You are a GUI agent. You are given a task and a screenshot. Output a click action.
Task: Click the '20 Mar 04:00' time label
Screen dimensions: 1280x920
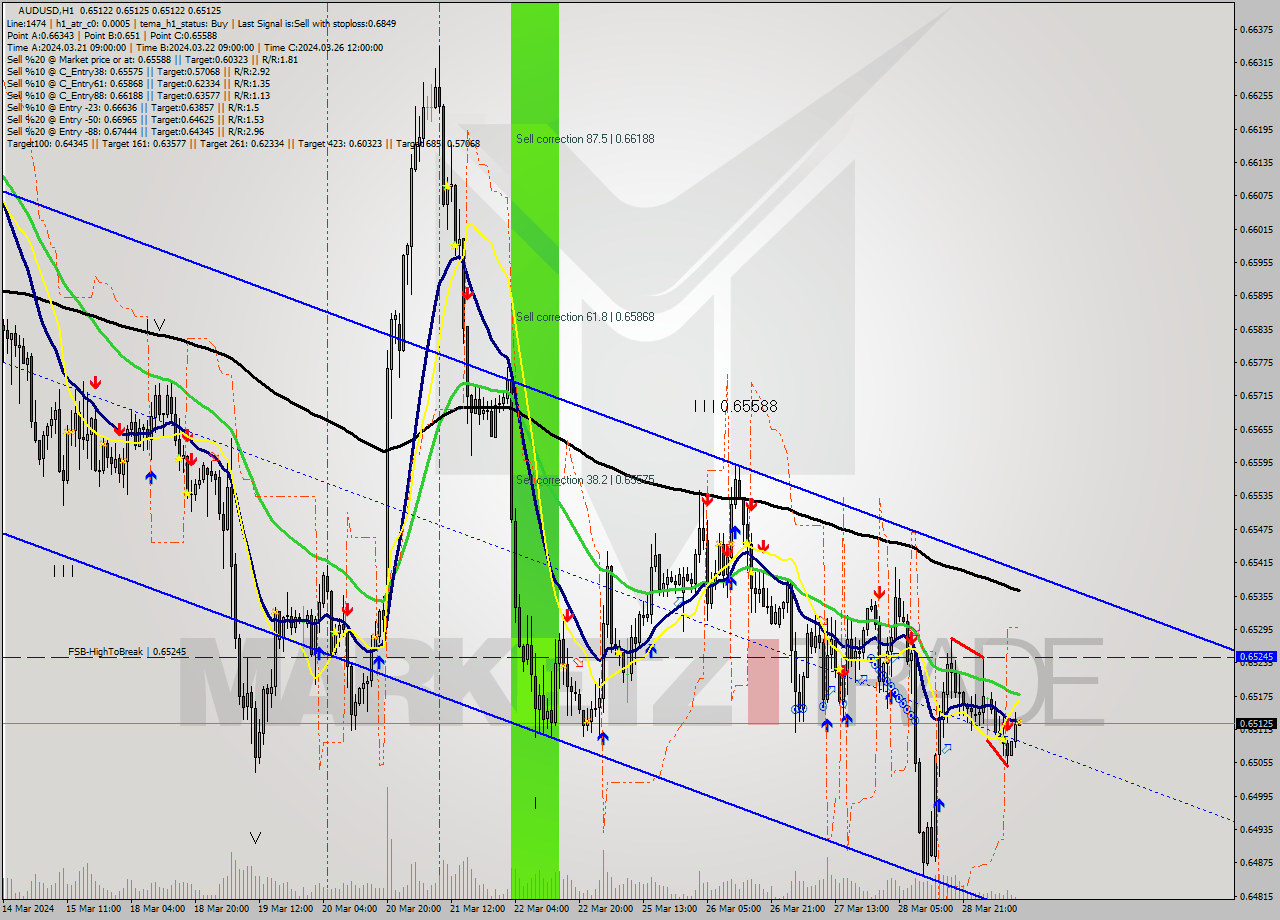pyautogui.click(x=349, y=908)
